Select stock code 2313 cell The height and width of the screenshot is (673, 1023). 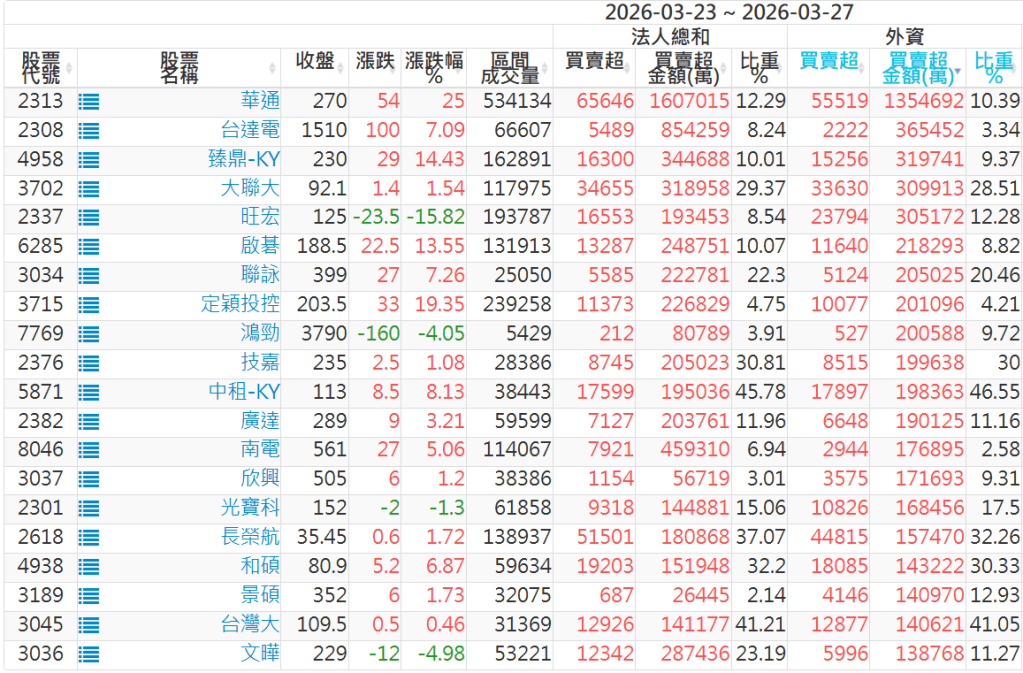click(40, 101)
